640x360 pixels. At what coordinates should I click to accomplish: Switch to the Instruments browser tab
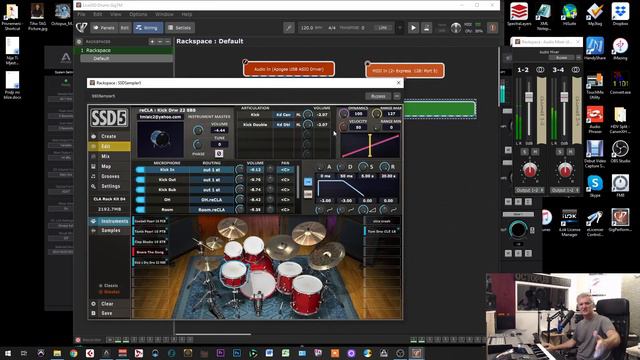point(109,221)
